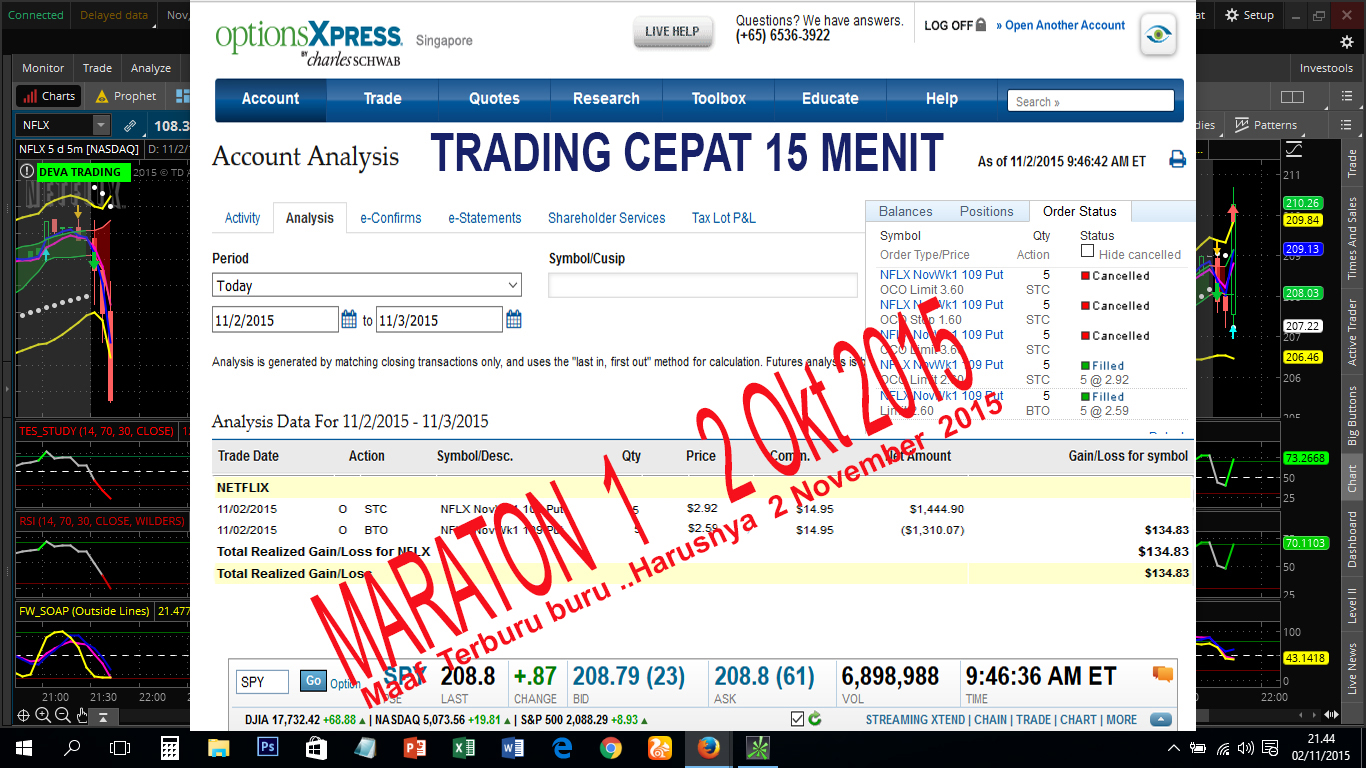Open Photoshop from the taskbar
Viewport: 1366px width, 768px height.
[267, 746]
